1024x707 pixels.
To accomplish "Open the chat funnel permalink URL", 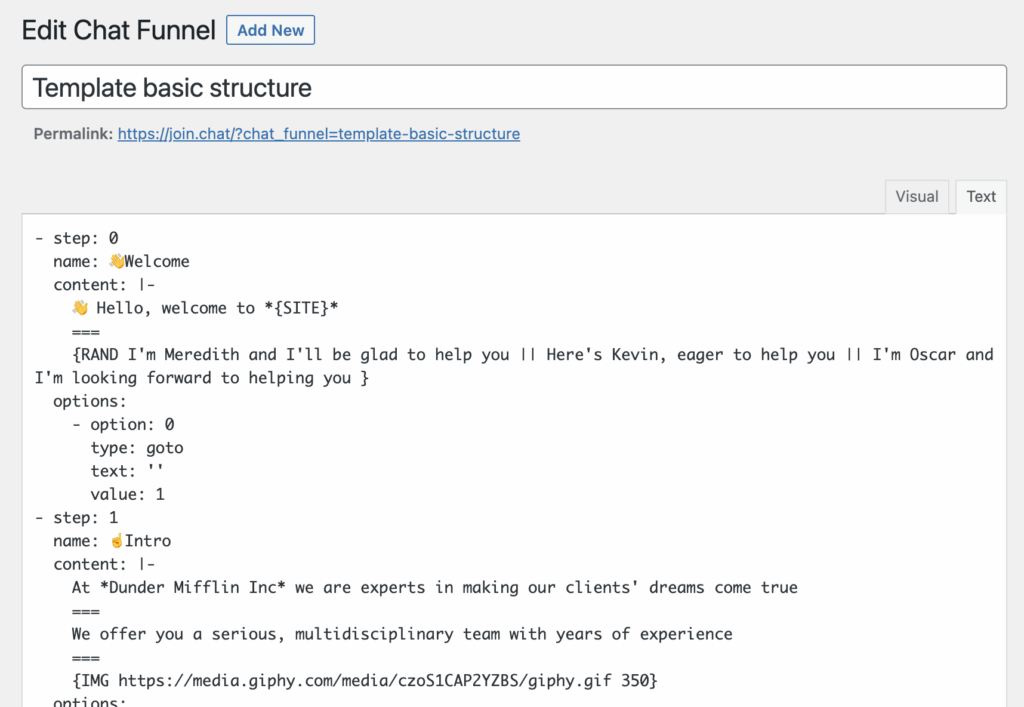I will coord(318,133).
